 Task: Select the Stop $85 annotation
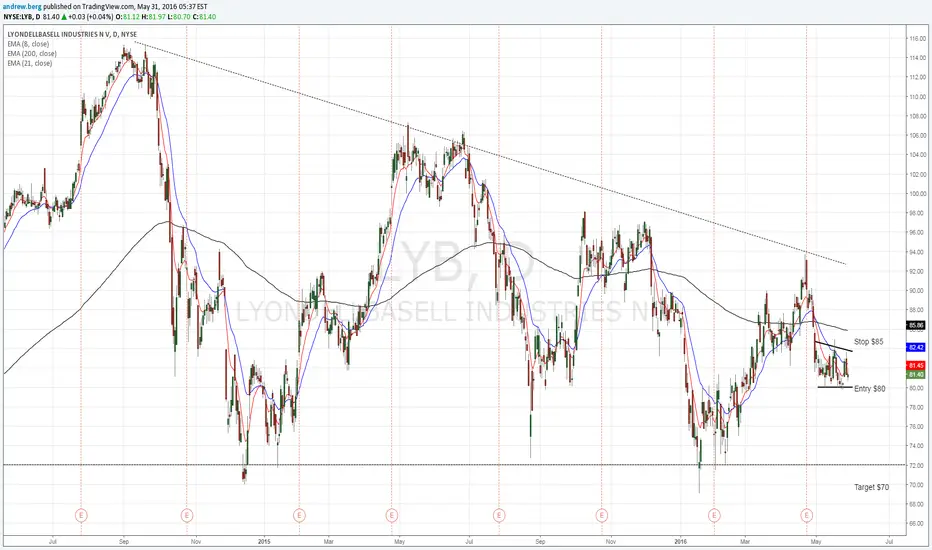point(868,342)
